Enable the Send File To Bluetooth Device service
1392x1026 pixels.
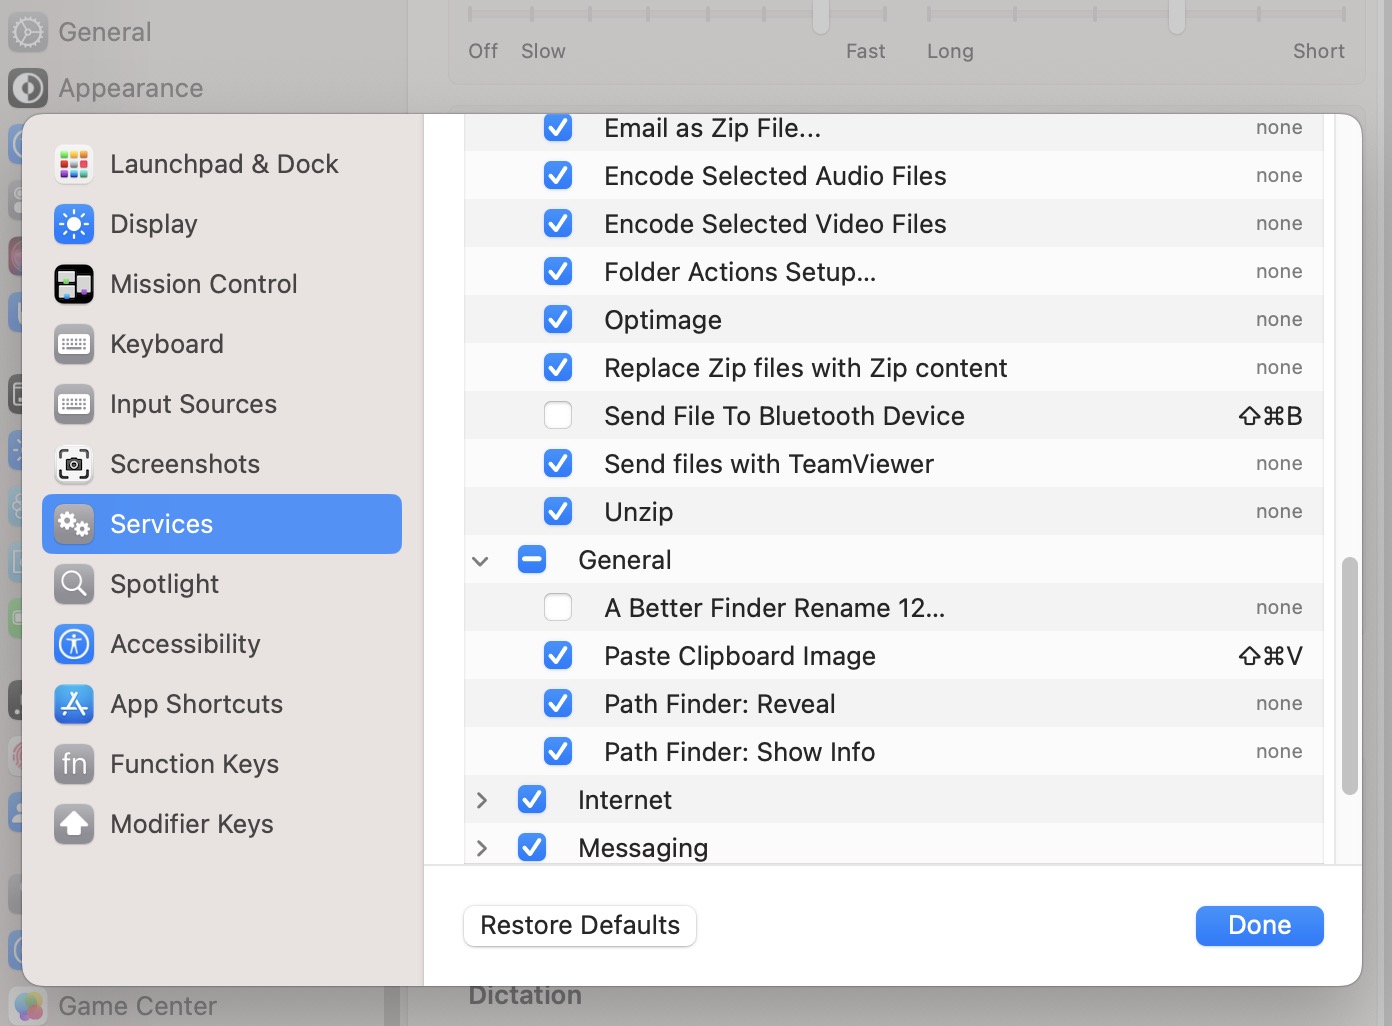click(x=558, y=415)
